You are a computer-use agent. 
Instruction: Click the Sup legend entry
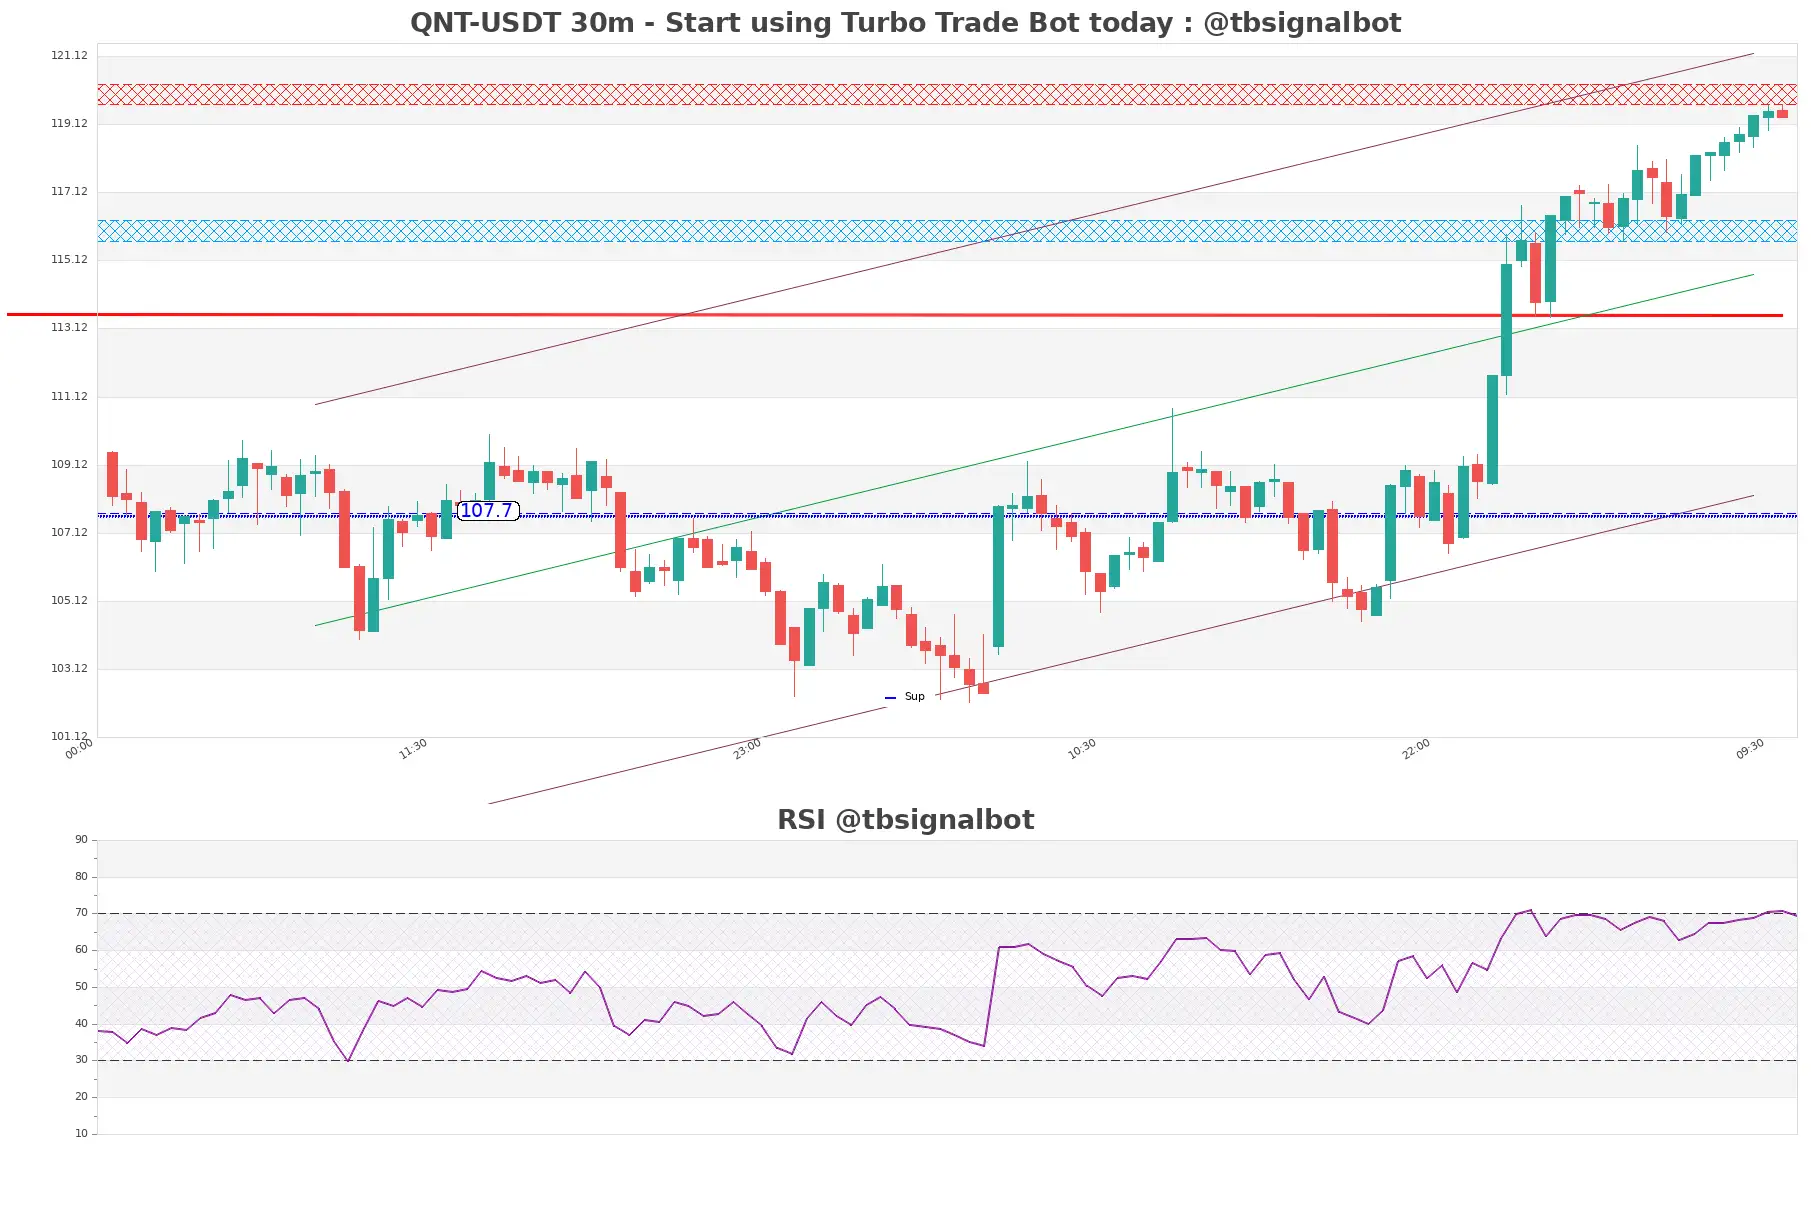point(906,697)
